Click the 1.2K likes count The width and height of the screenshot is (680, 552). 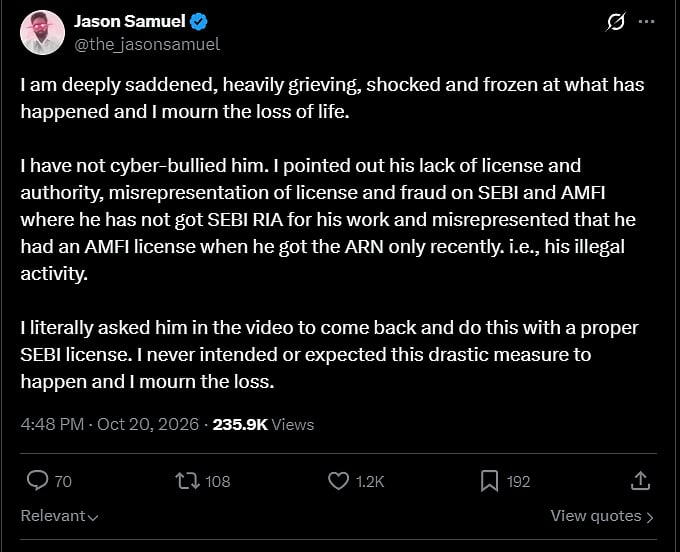tap(370, 482)
